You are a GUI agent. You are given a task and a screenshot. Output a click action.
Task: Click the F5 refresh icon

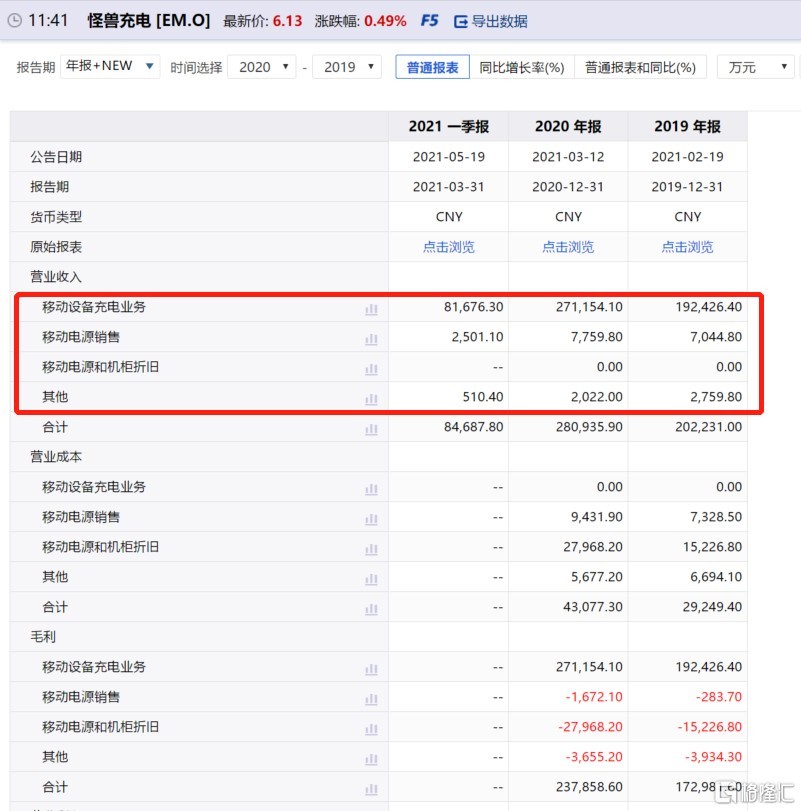(x=429, y=21)
